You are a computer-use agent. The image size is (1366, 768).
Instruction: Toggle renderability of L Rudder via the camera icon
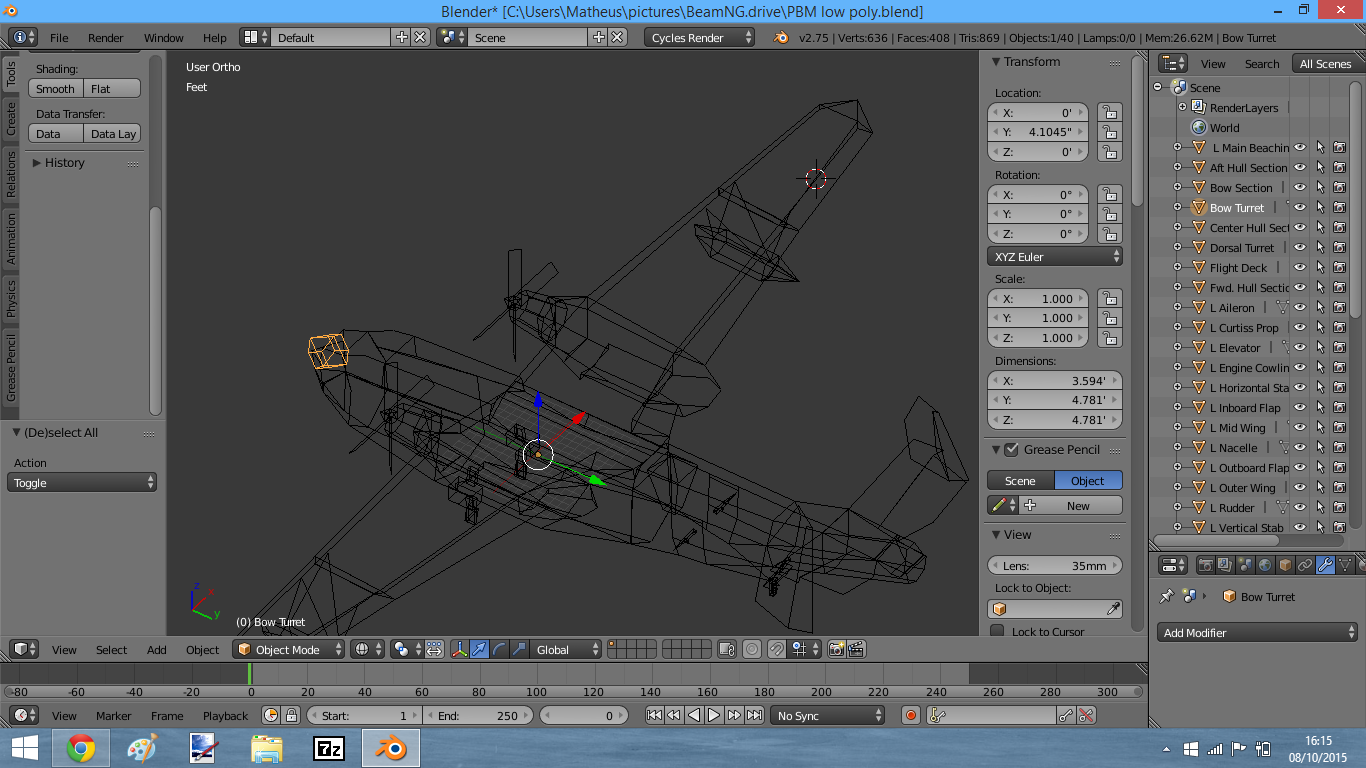tap(1339, 507)
